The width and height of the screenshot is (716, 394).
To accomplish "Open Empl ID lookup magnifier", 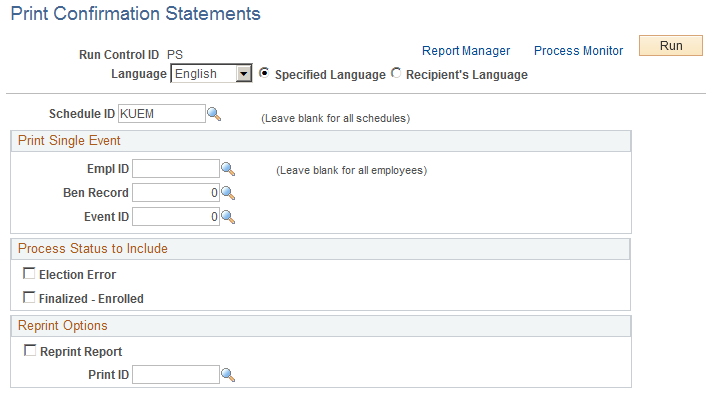I will point(228,169).
